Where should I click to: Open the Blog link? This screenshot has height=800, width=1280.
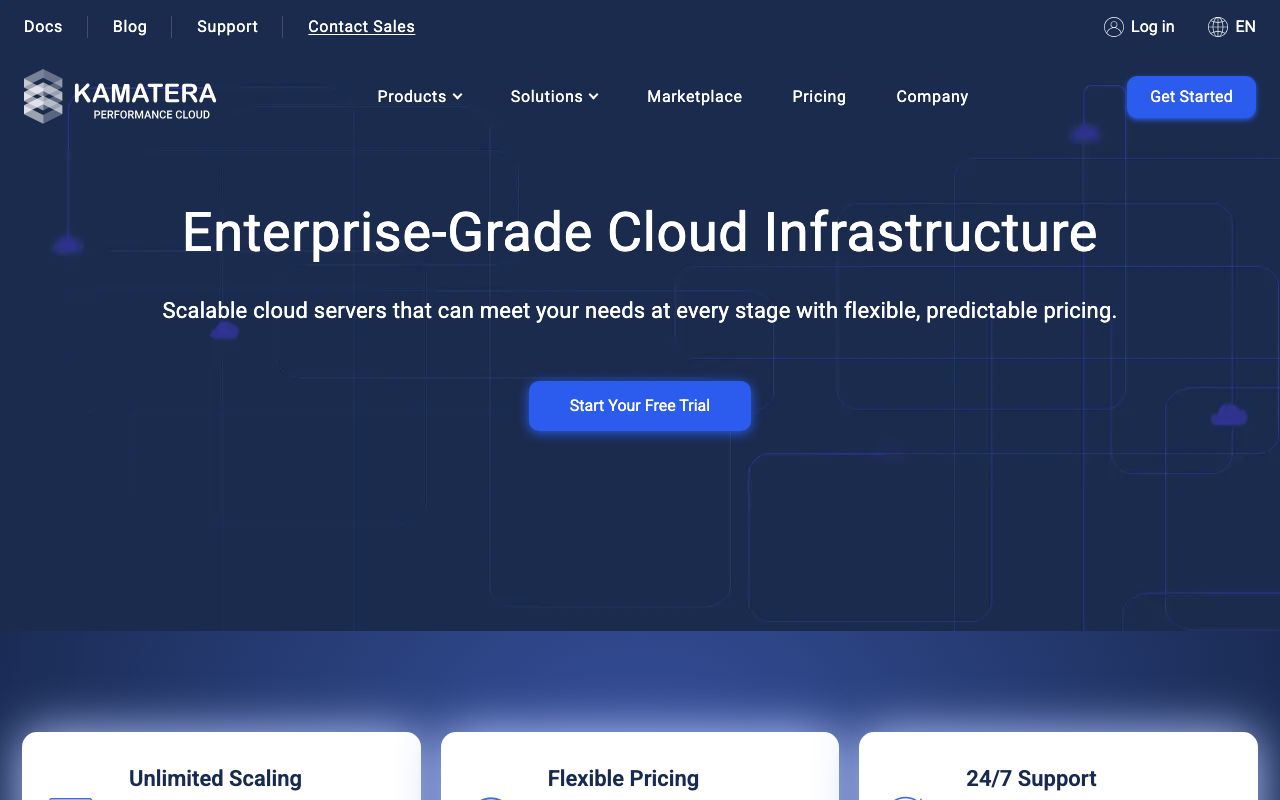point(130,27)
